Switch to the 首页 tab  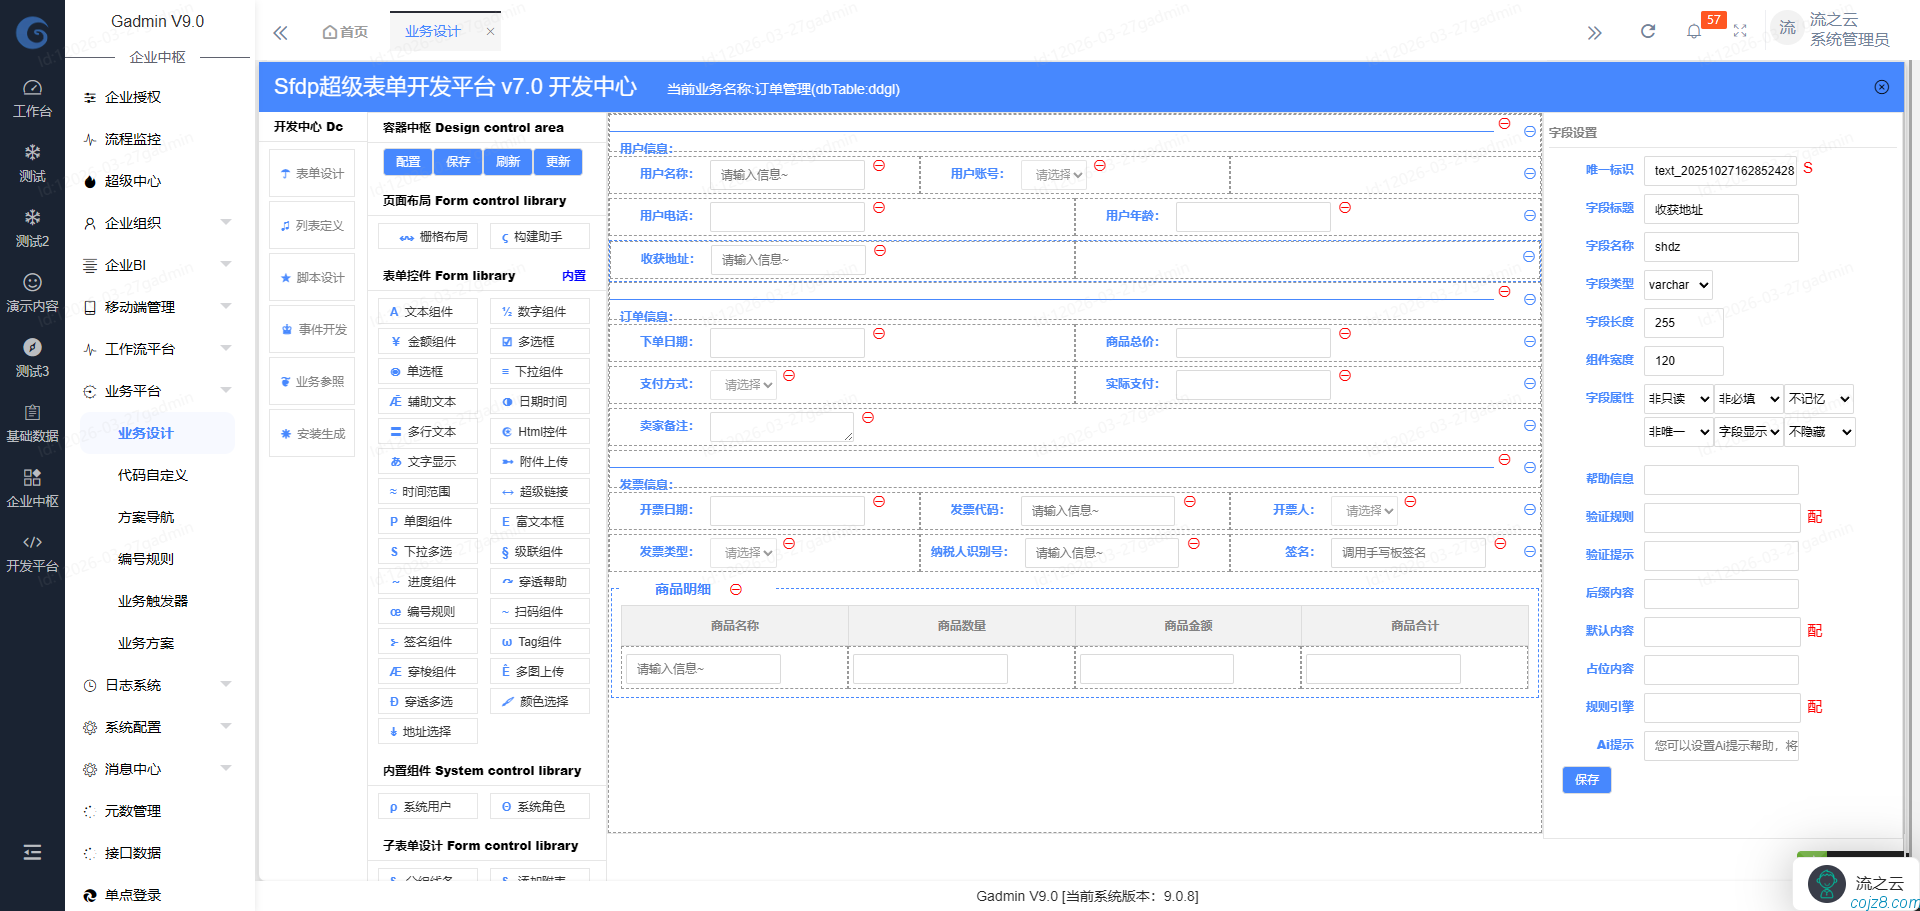pos(345,31)
